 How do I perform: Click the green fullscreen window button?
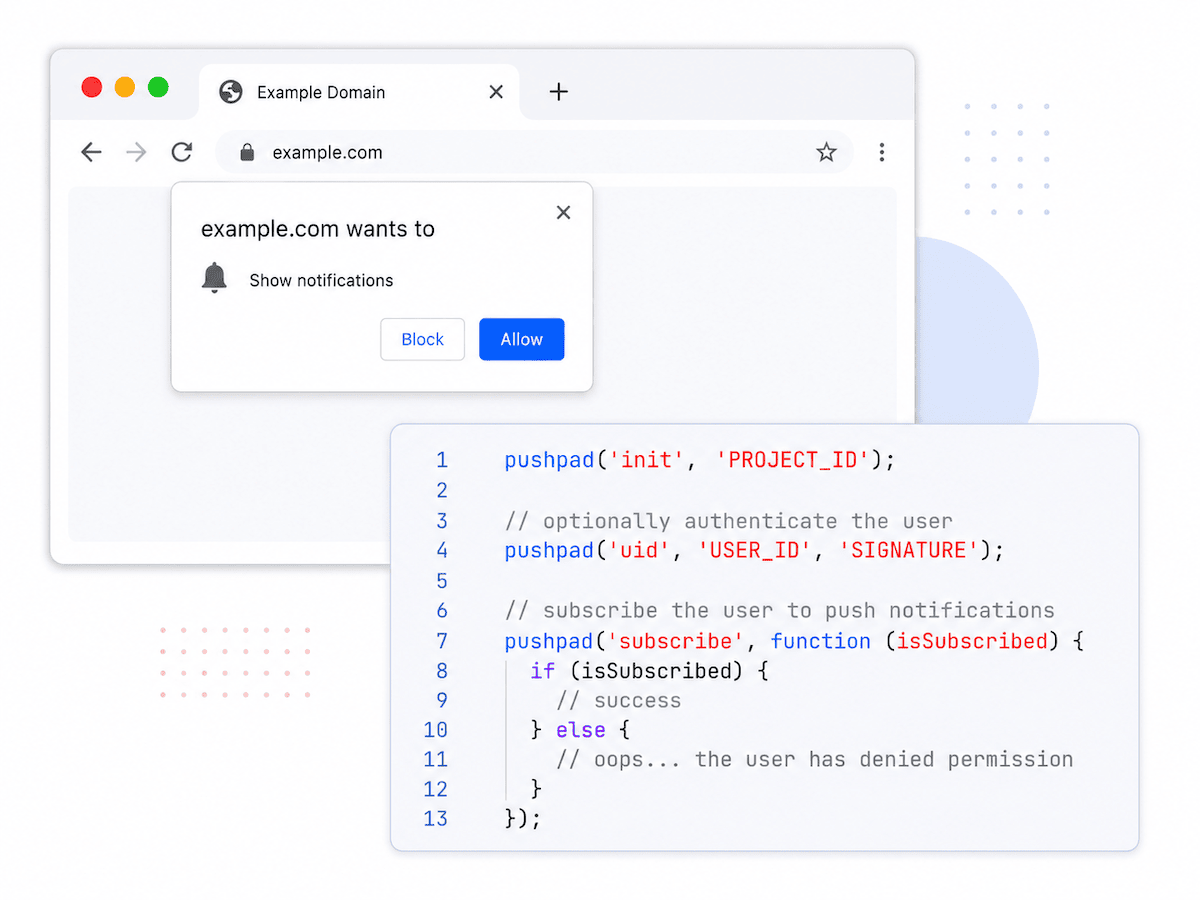tap(158, 87)
